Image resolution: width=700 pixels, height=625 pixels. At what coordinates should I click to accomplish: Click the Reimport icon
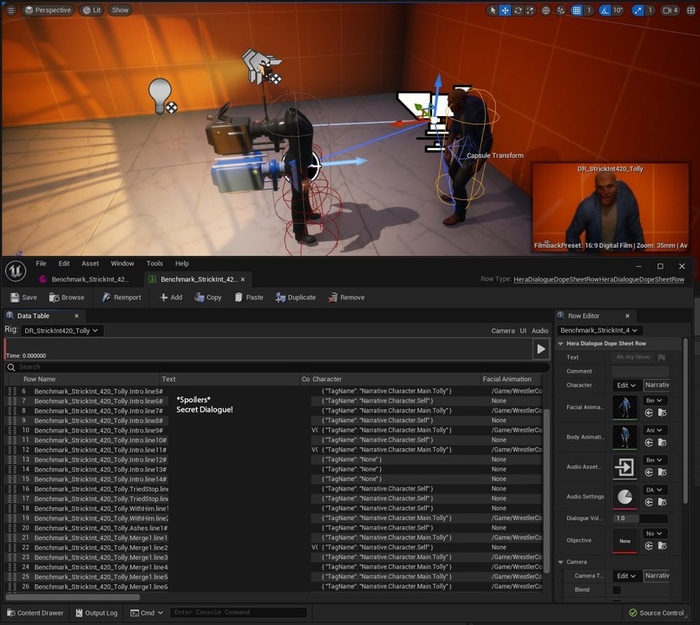click(x=105, y=297)
